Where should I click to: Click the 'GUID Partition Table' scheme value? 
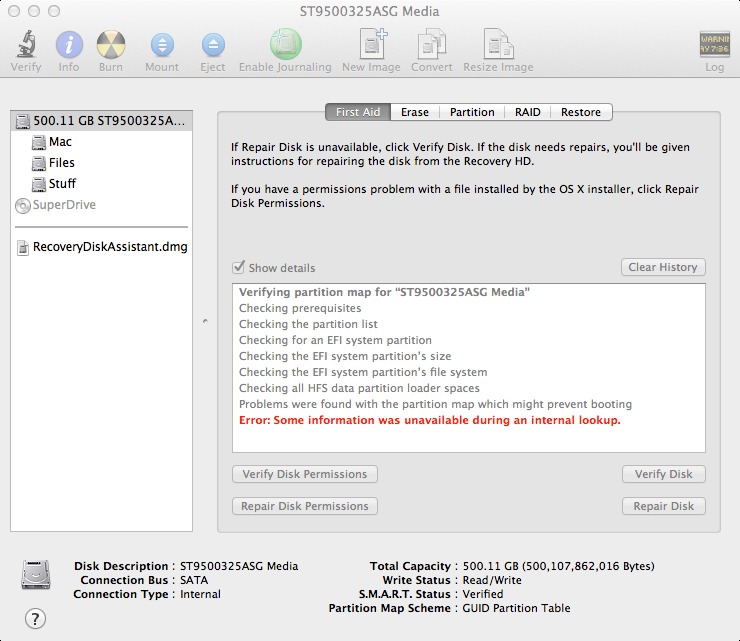pos(516,608)
